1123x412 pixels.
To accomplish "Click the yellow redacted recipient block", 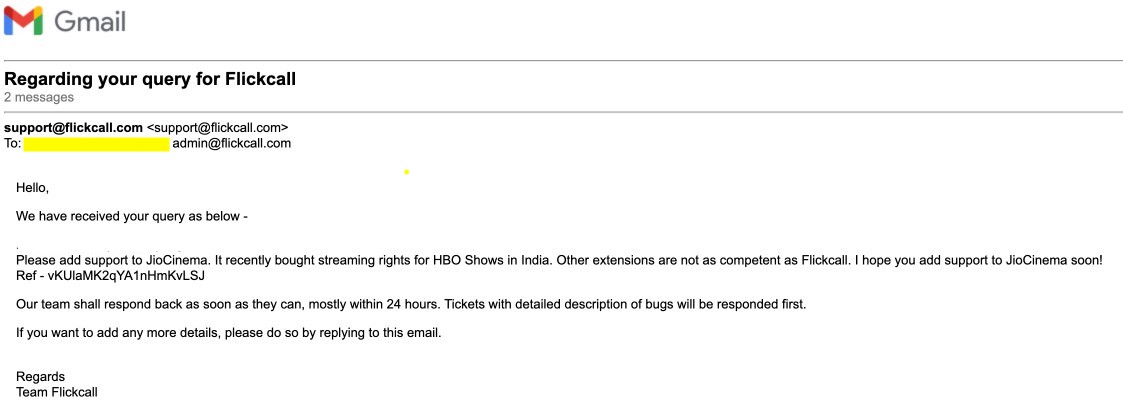I will (96, 144).
